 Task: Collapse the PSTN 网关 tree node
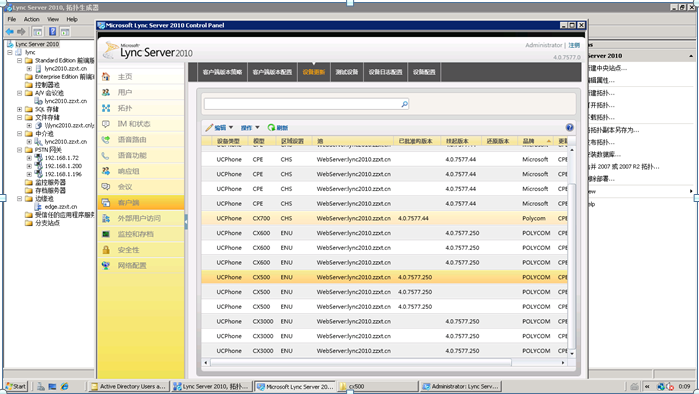click(x=20, y=150)
